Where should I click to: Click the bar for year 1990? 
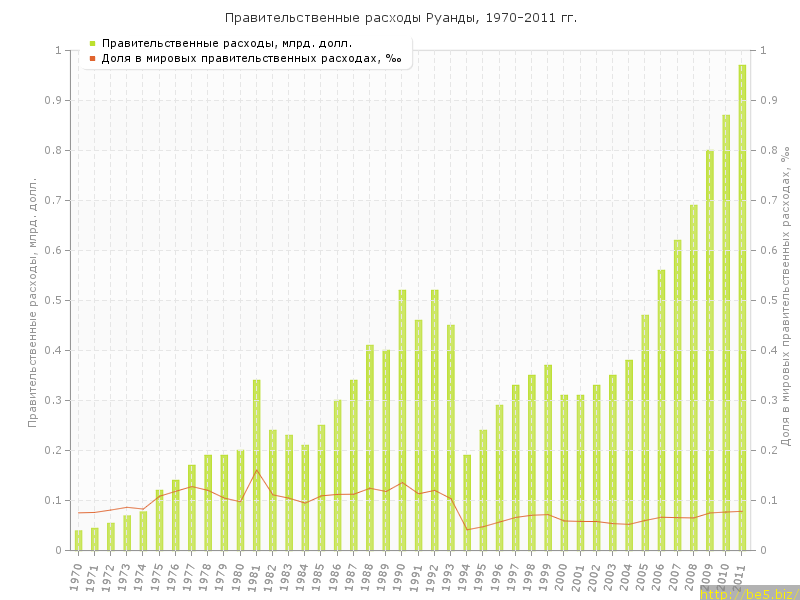point(402,420)
